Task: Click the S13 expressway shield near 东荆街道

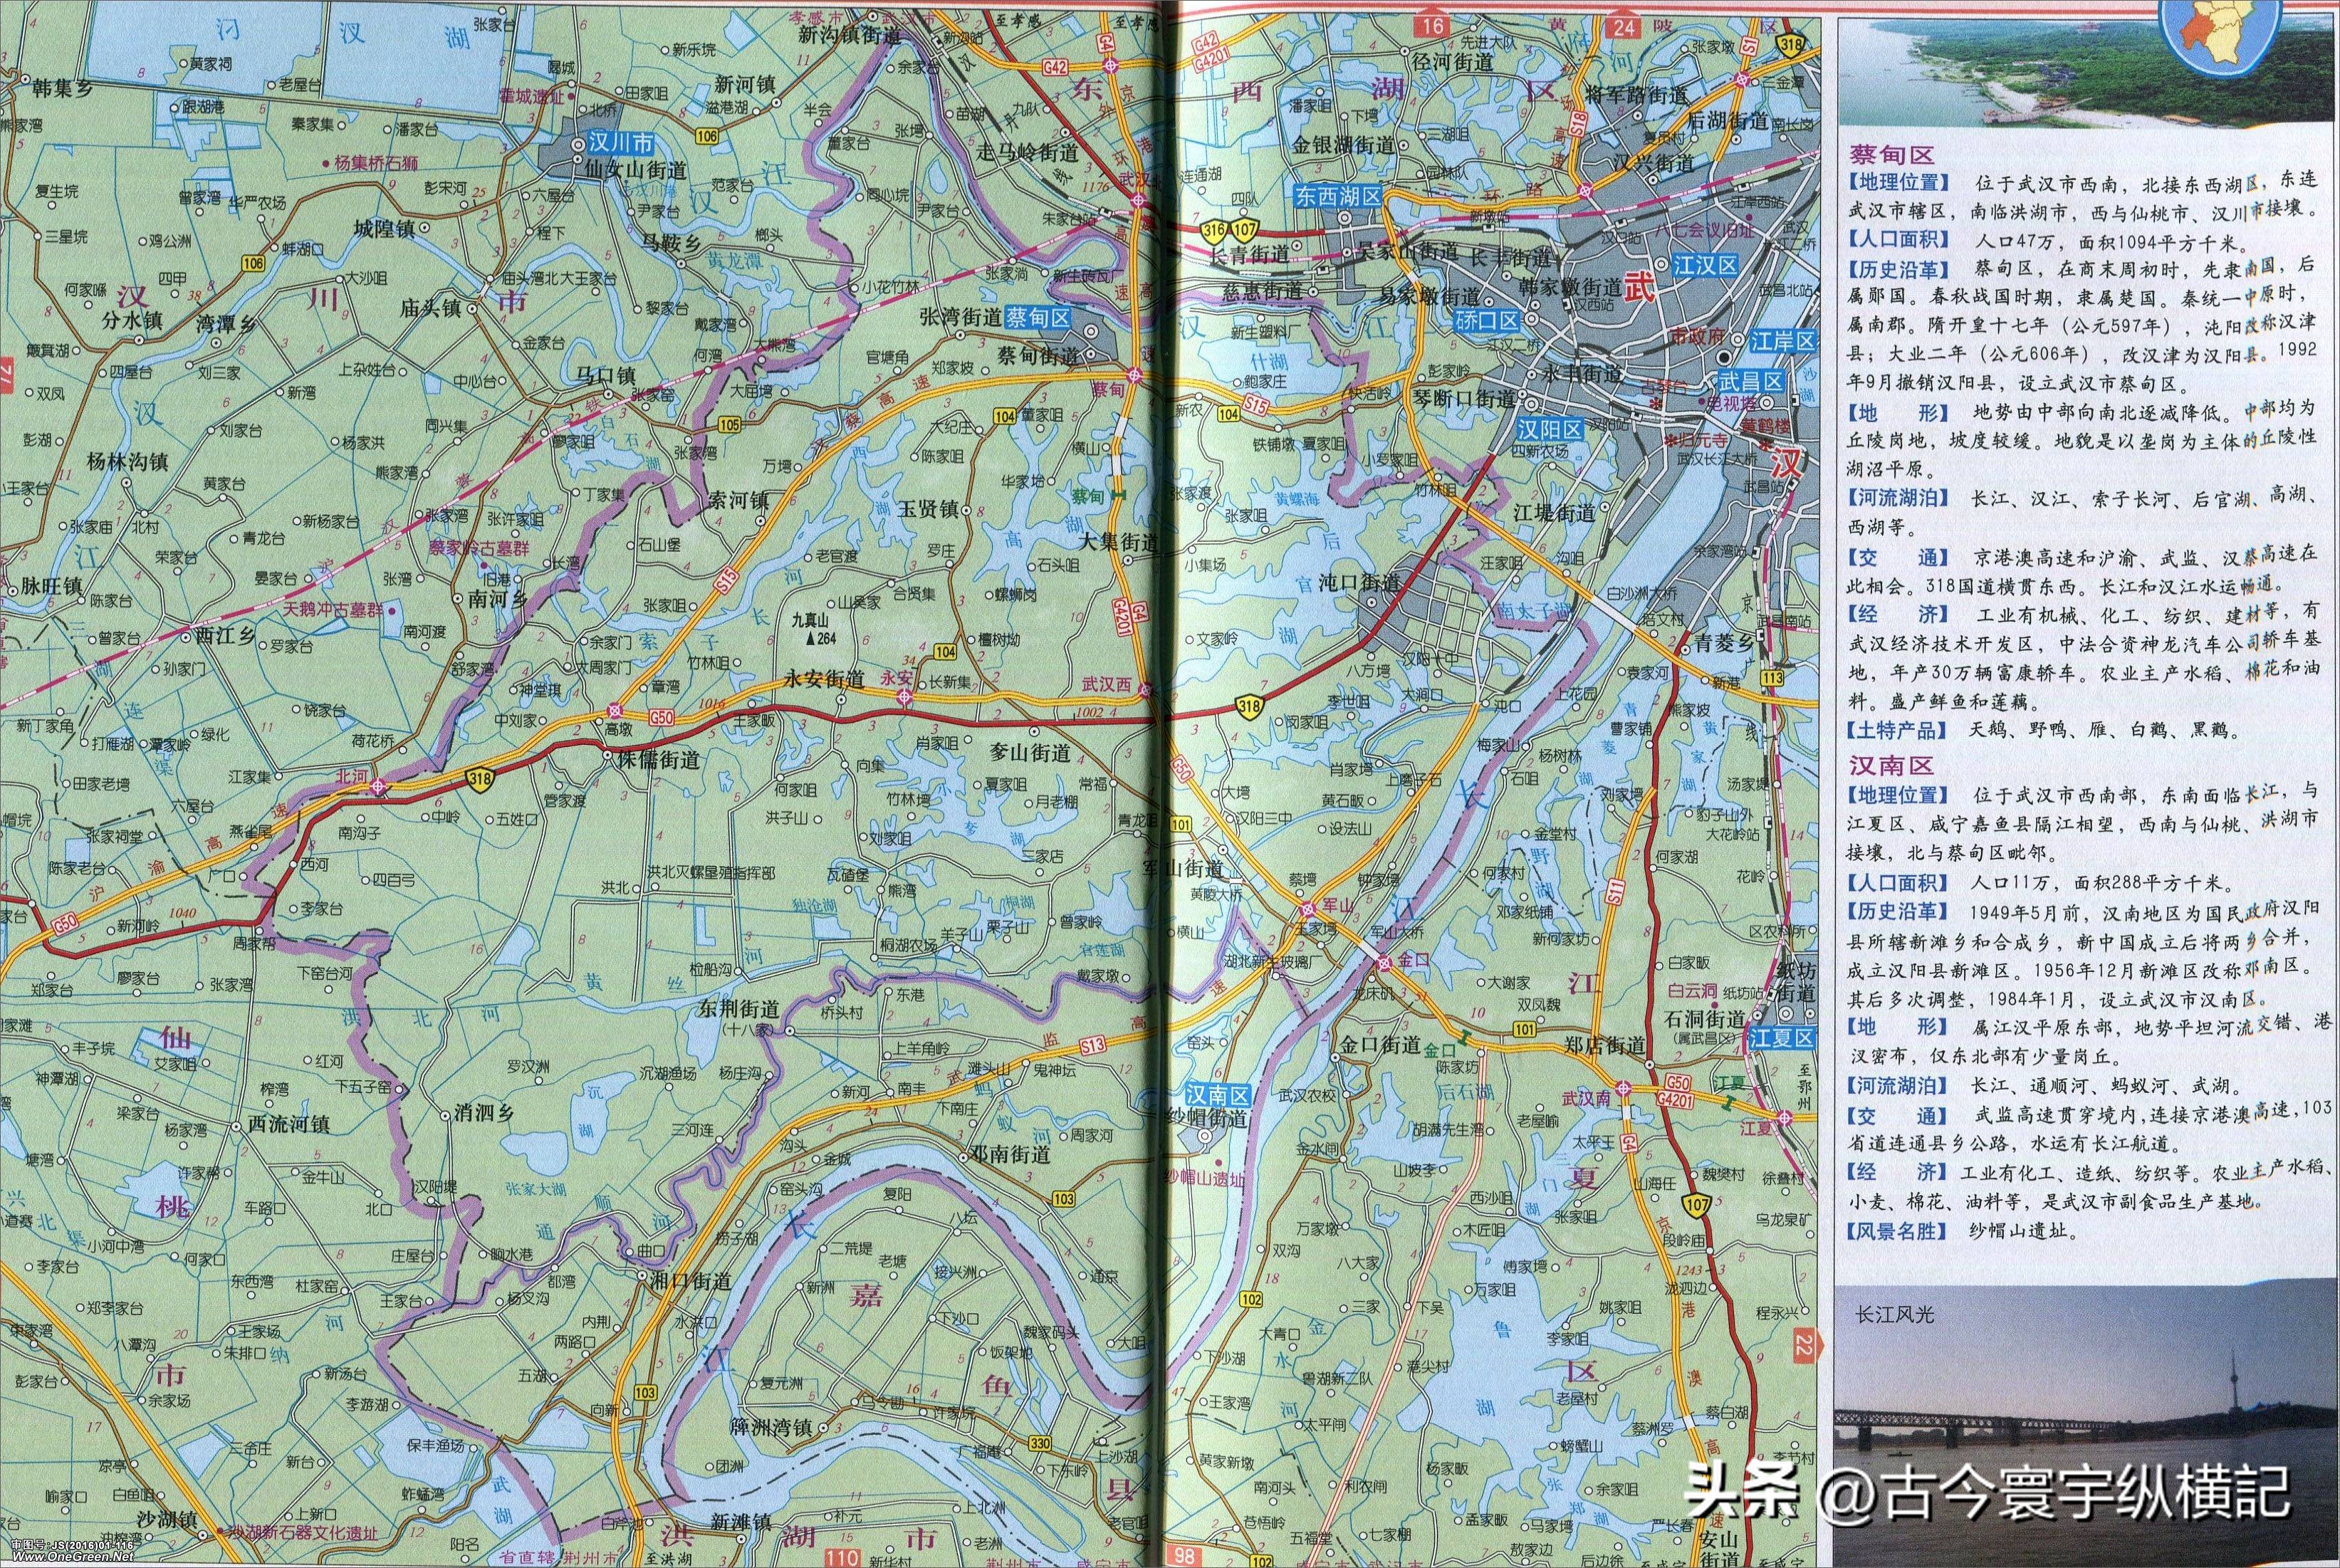Action: pyautogui.click(x=1092, y=1045)
